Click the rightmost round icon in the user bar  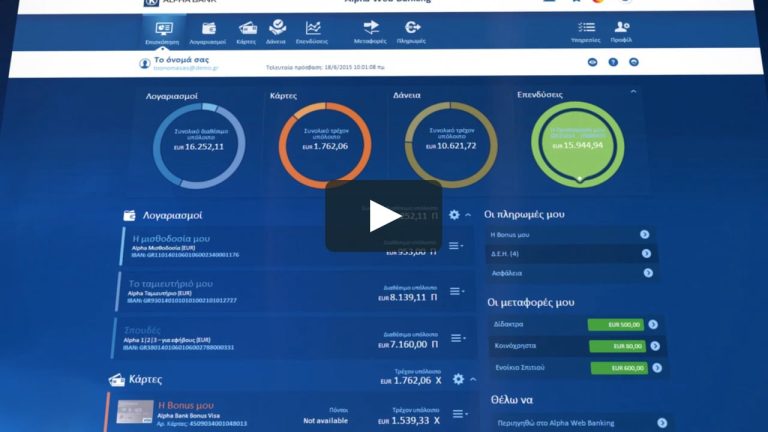[x=634, y=62]
